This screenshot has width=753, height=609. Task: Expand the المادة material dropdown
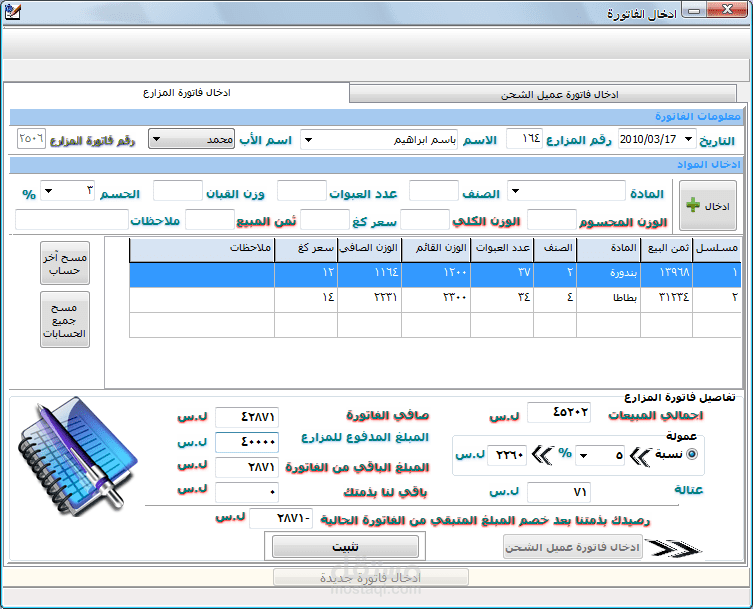(515, 191)
